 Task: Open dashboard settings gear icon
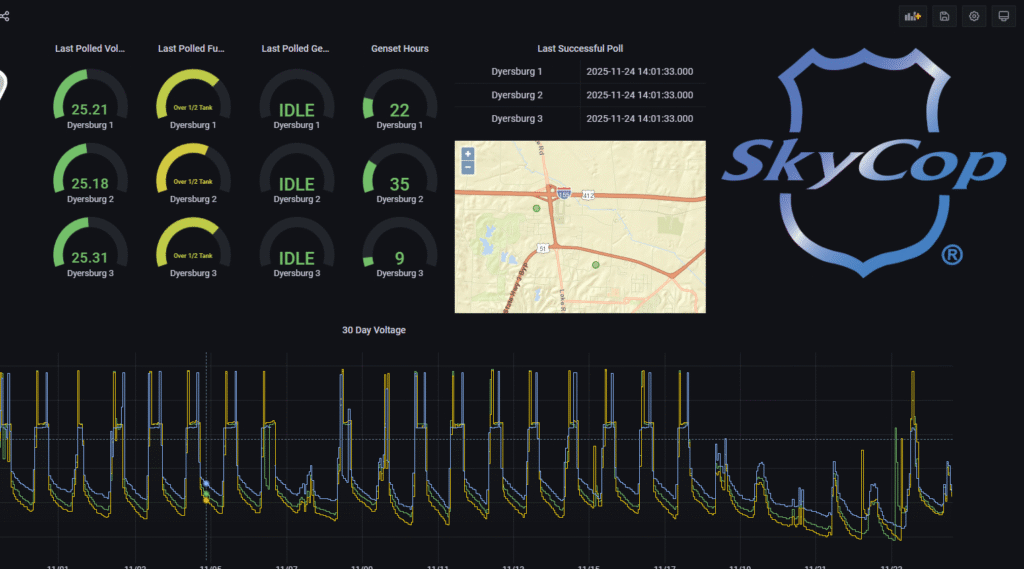point(974,16)
